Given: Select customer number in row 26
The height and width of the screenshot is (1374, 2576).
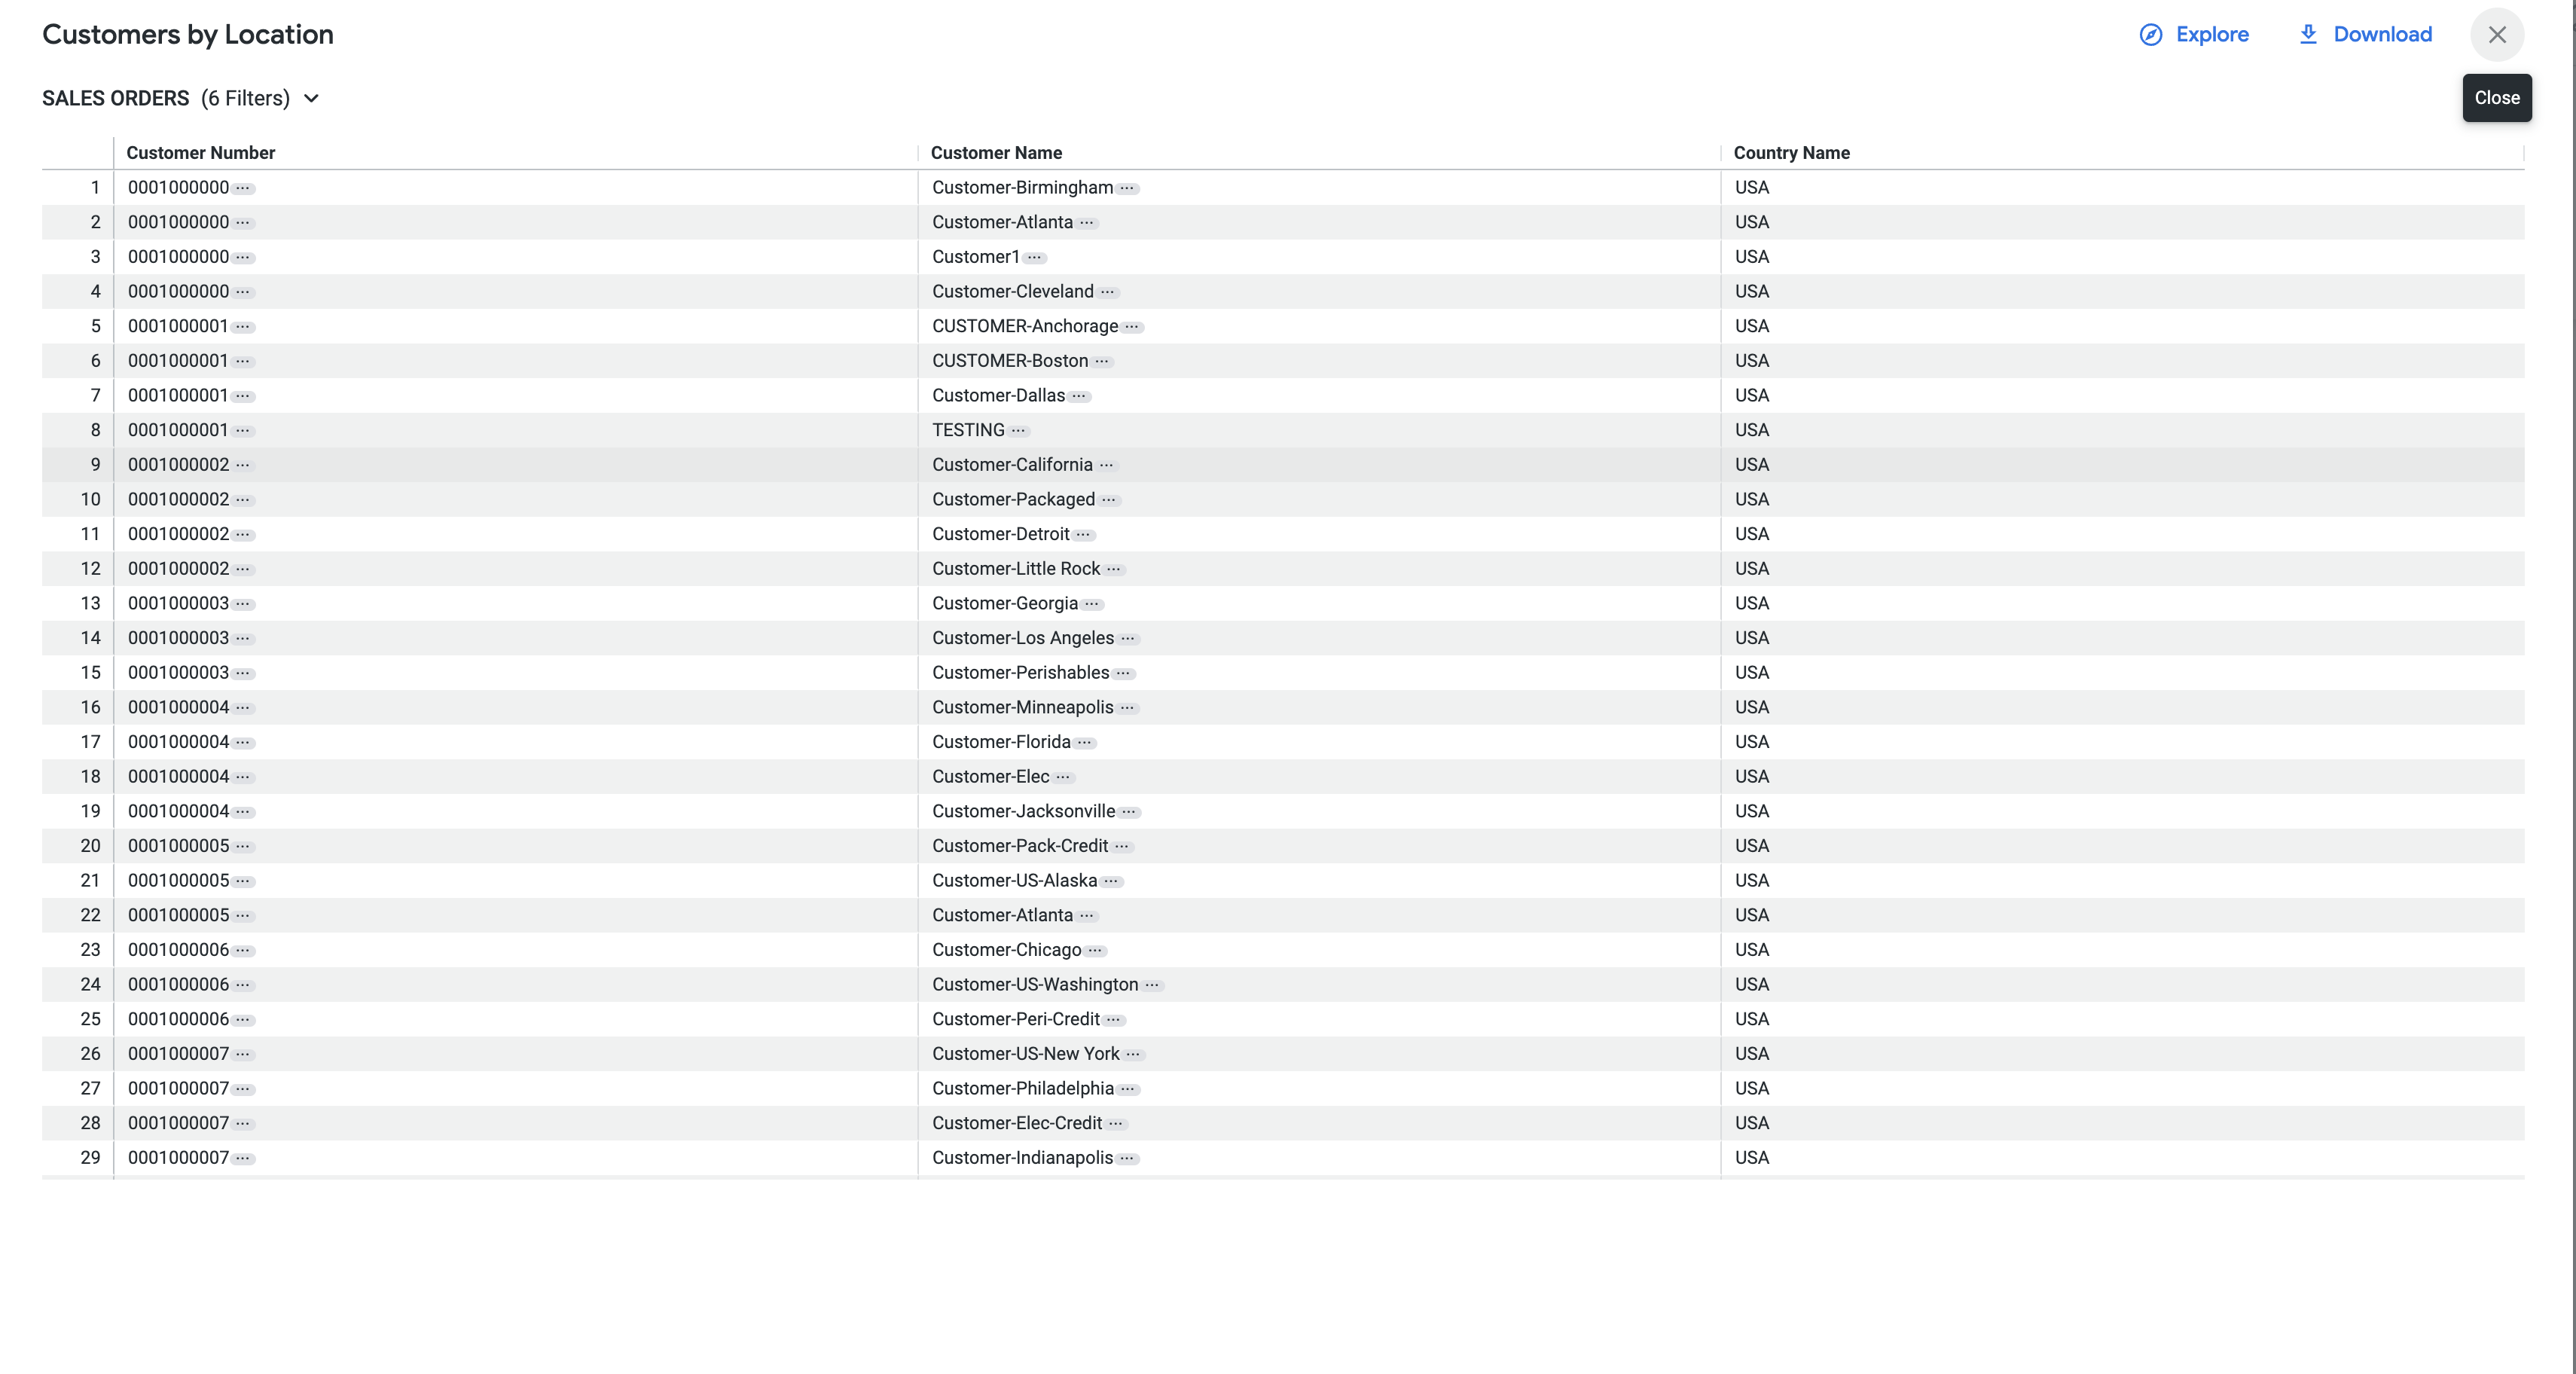Looking at the screenshot, I should (178, 1054).
